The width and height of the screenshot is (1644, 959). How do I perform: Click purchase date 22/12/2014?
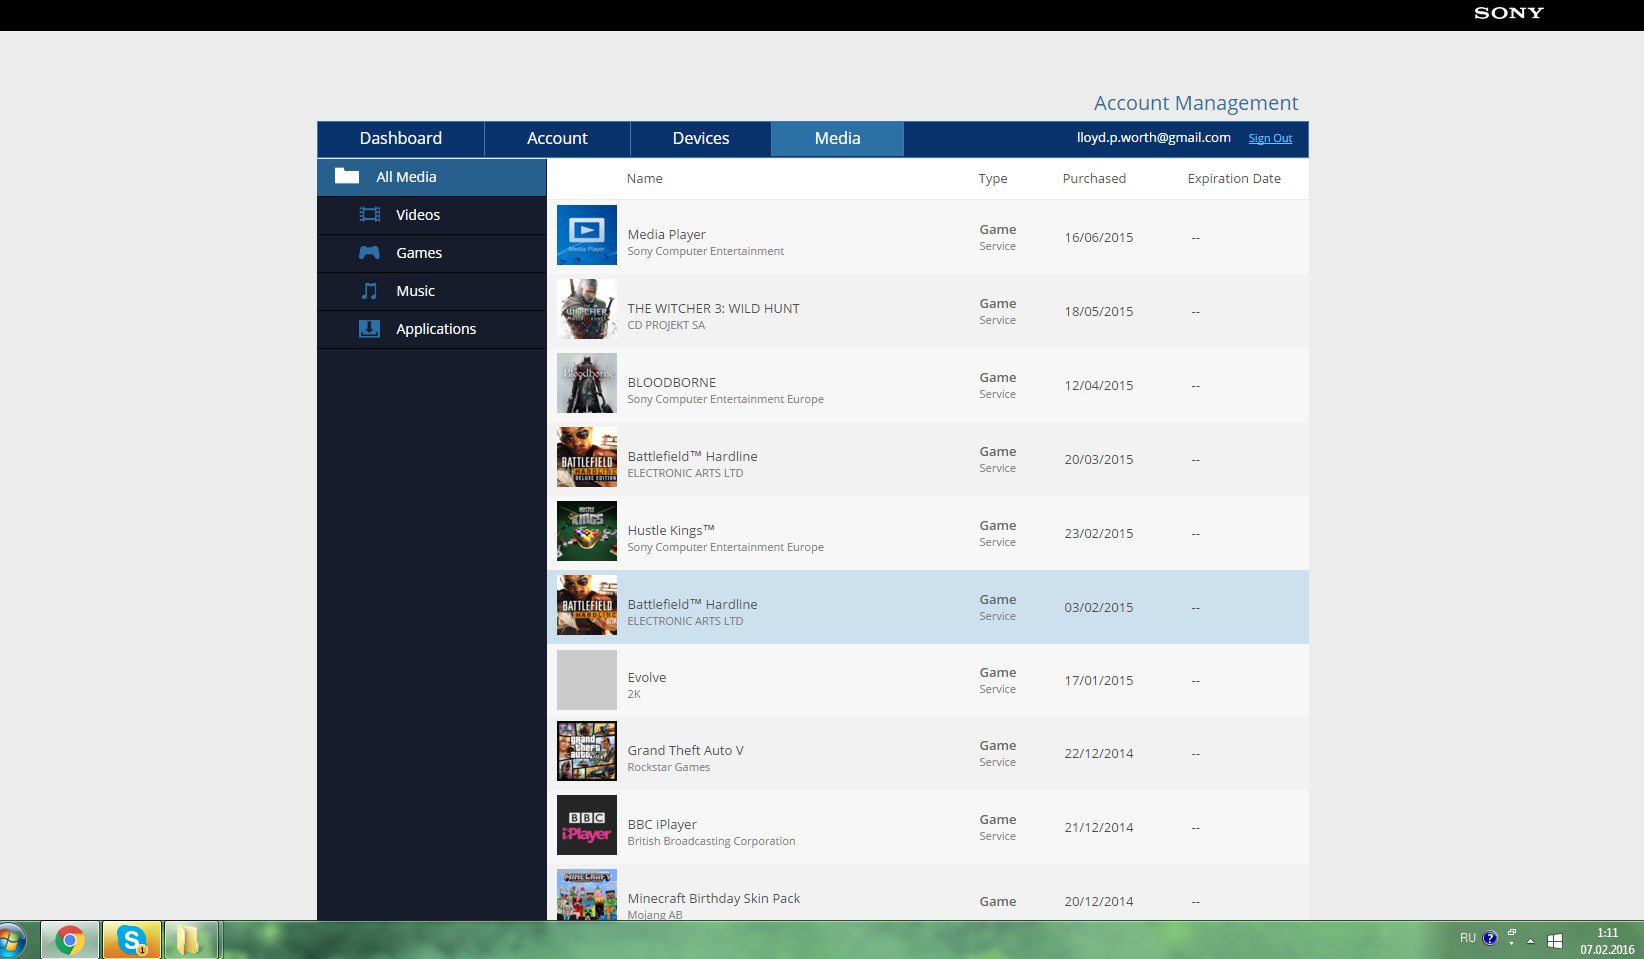[1099, 753]
